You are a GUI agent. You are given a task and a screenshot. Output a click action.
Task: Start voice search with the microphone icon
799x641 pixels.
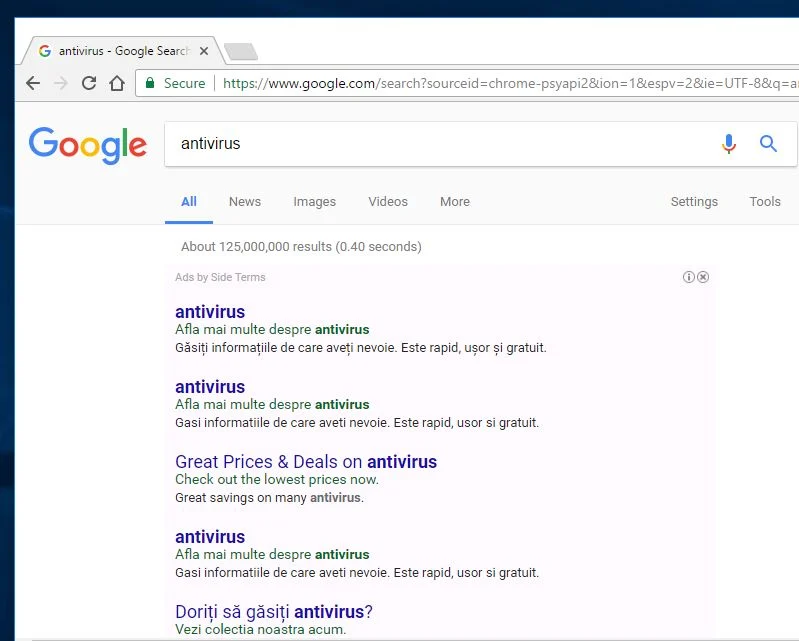729,144
